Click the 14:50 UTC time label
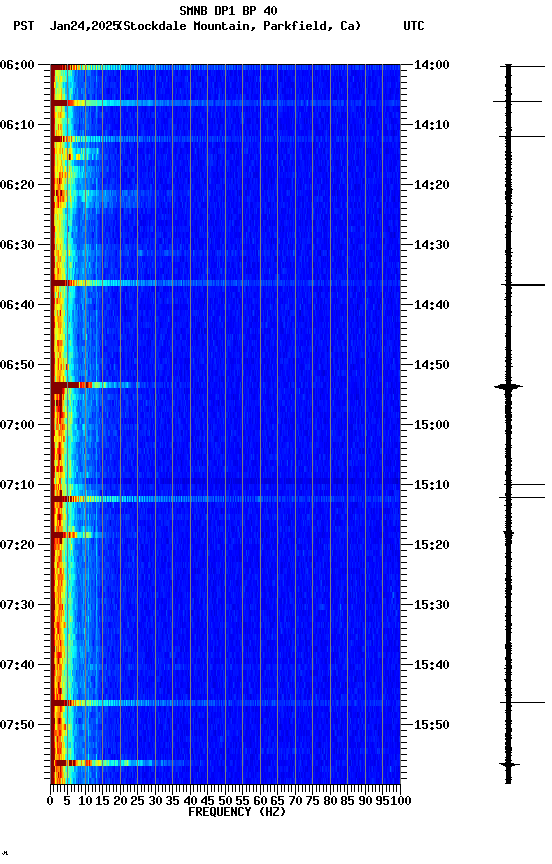The image size is (552, 864). [x=432, y=365]
